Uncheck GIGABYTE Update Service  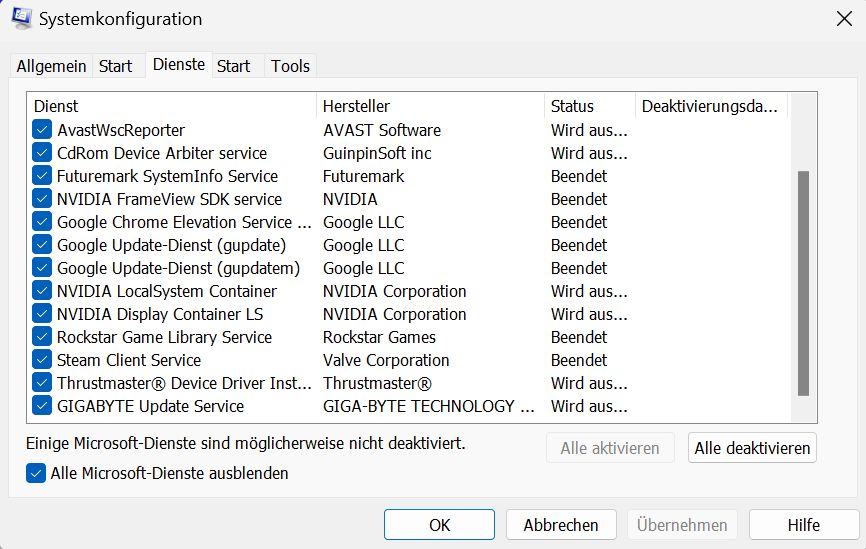click(x=41, y=406)
